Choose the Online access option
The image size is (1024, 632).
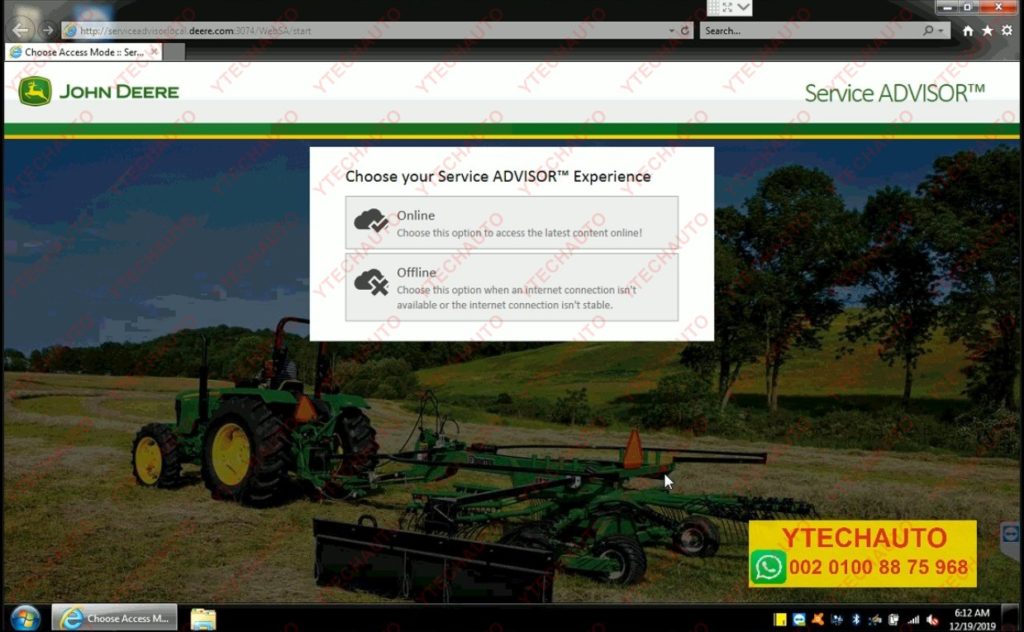click(511, 223)
